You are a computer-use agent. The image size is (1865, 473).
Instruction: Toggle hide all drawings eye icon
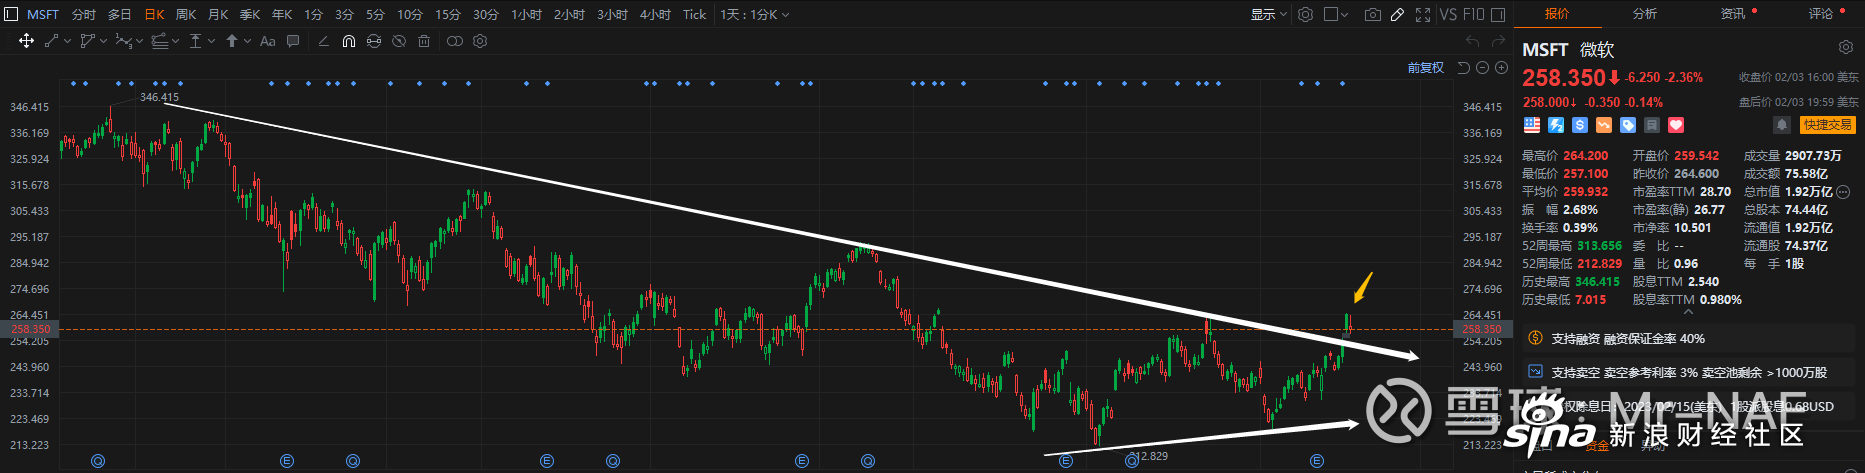click(x=399, y=41)
